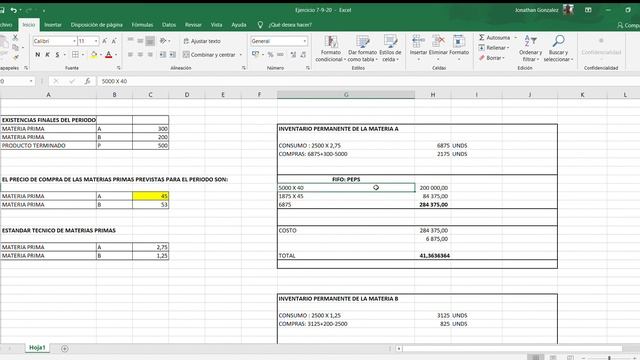Align text right in cell

pos(150,55)
